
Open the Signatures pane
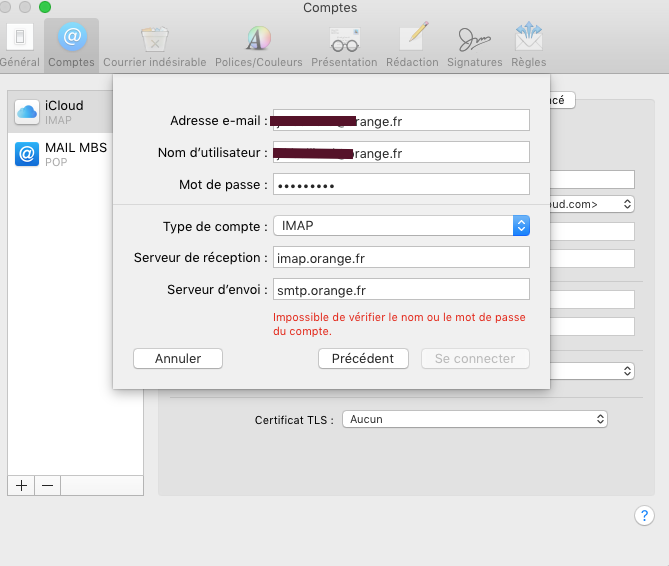pyautogui.click(x=475, y=45)
